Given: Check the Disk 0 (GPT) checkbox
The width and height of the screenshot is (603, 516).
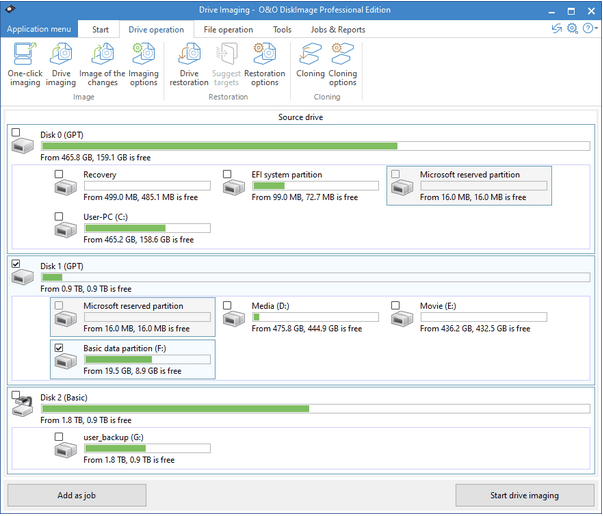Looking at the screenshot, I should 15,132.
